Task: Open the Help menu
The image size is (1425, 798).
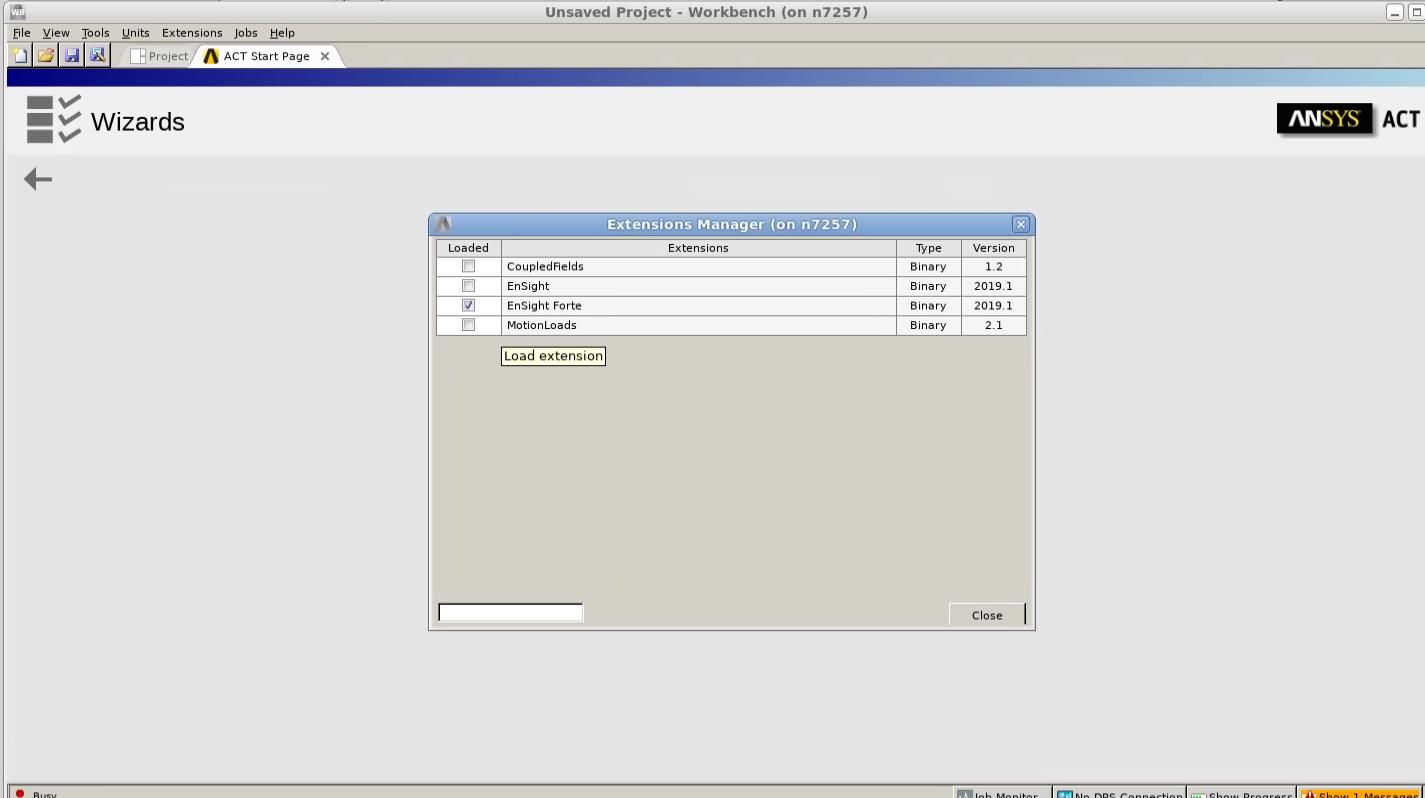Action: (x=282, y=33)
